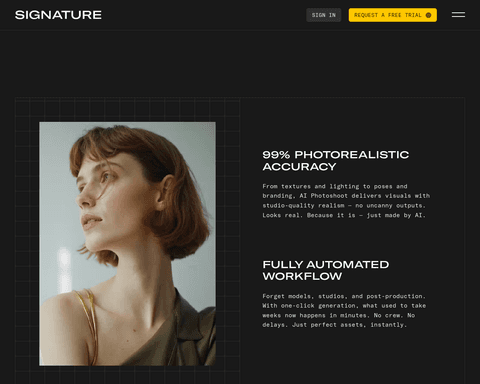Click the paragraph starting 'Forget models, studios'
Screen dimensions: 480x384
tap(344, 310)
